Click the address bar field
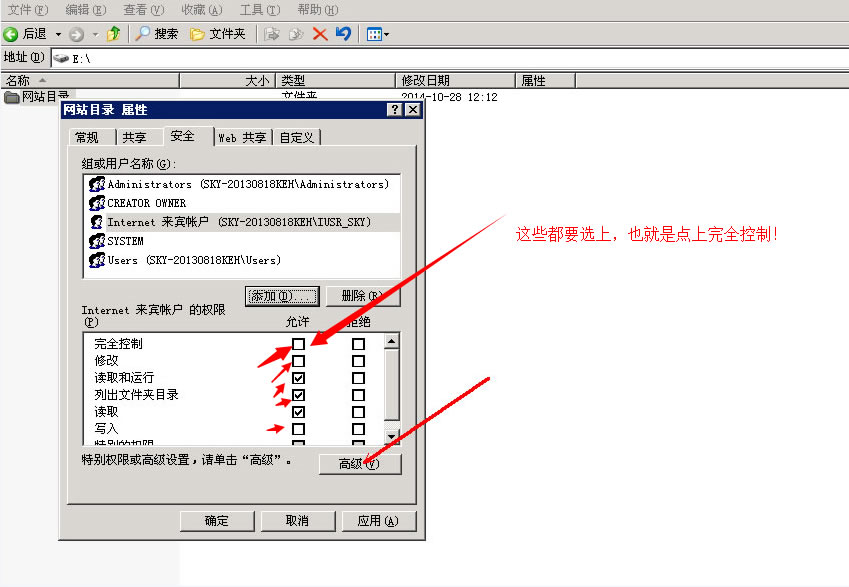 point(449,58)
